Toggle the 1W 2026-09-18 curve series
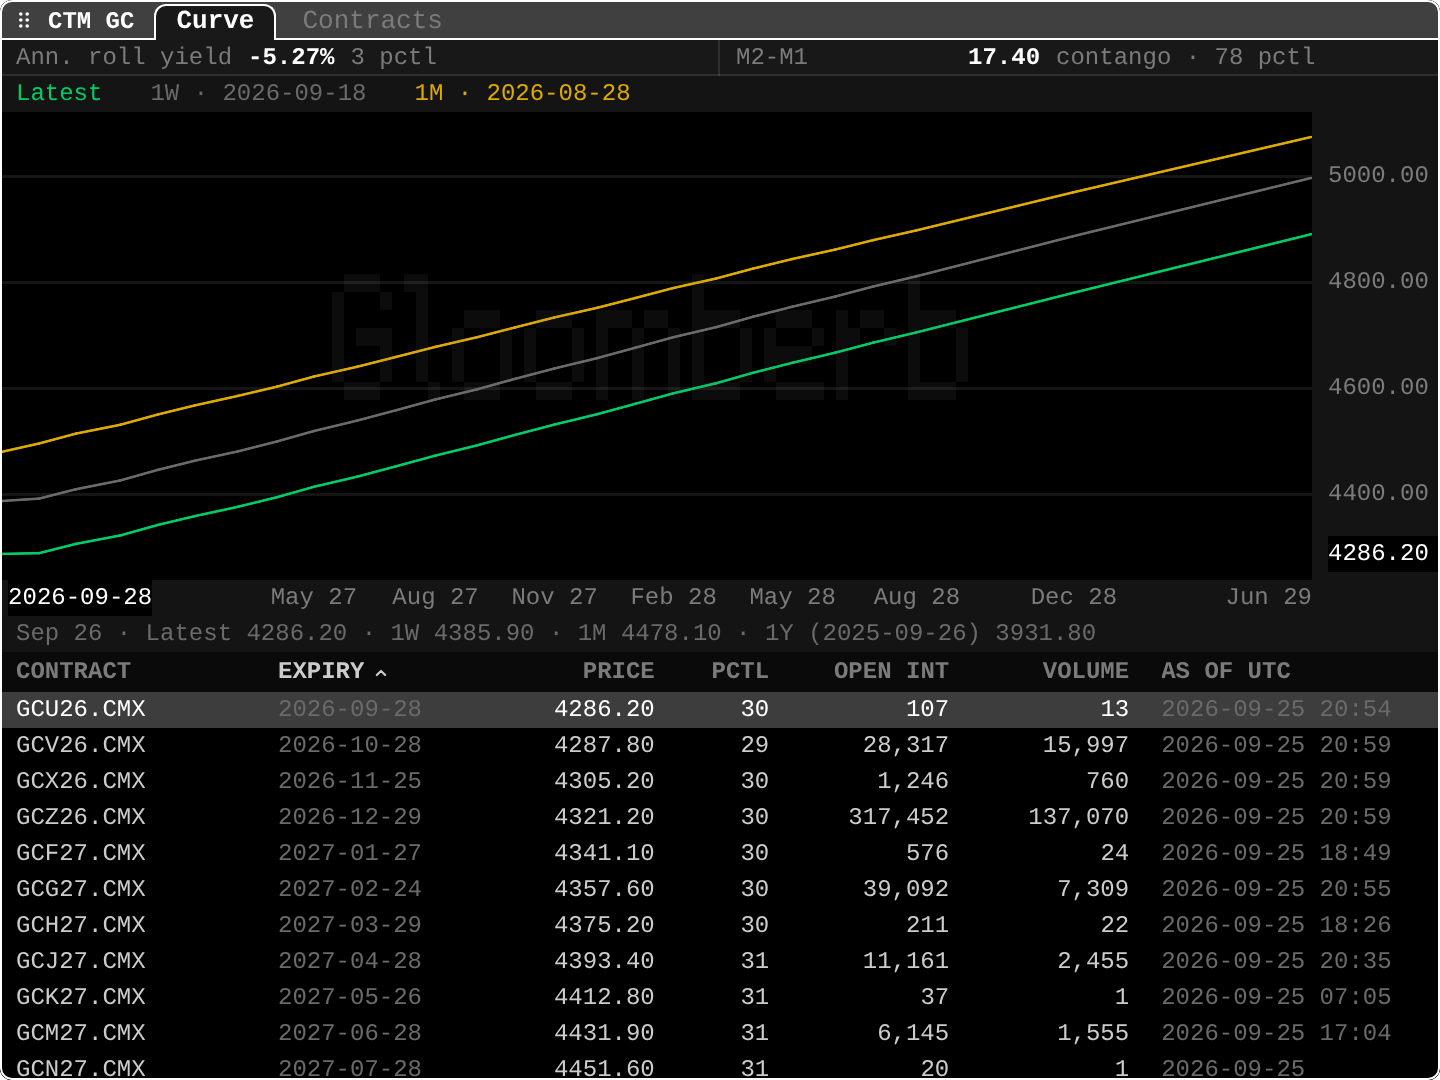This screenshot has width=1440, height=1080. tap(258, 93)
